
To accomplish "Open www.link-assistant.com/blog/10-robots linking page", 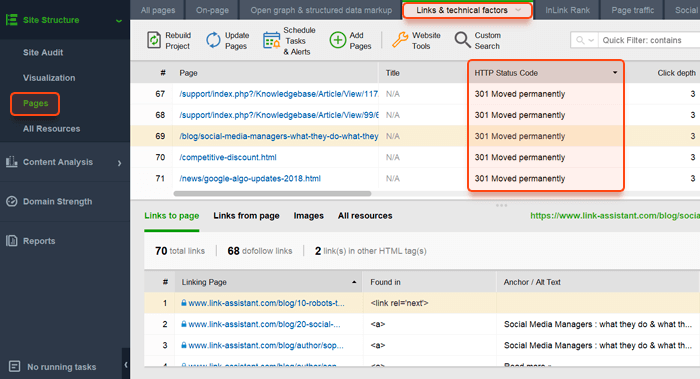I will click(x=266, y=303).
